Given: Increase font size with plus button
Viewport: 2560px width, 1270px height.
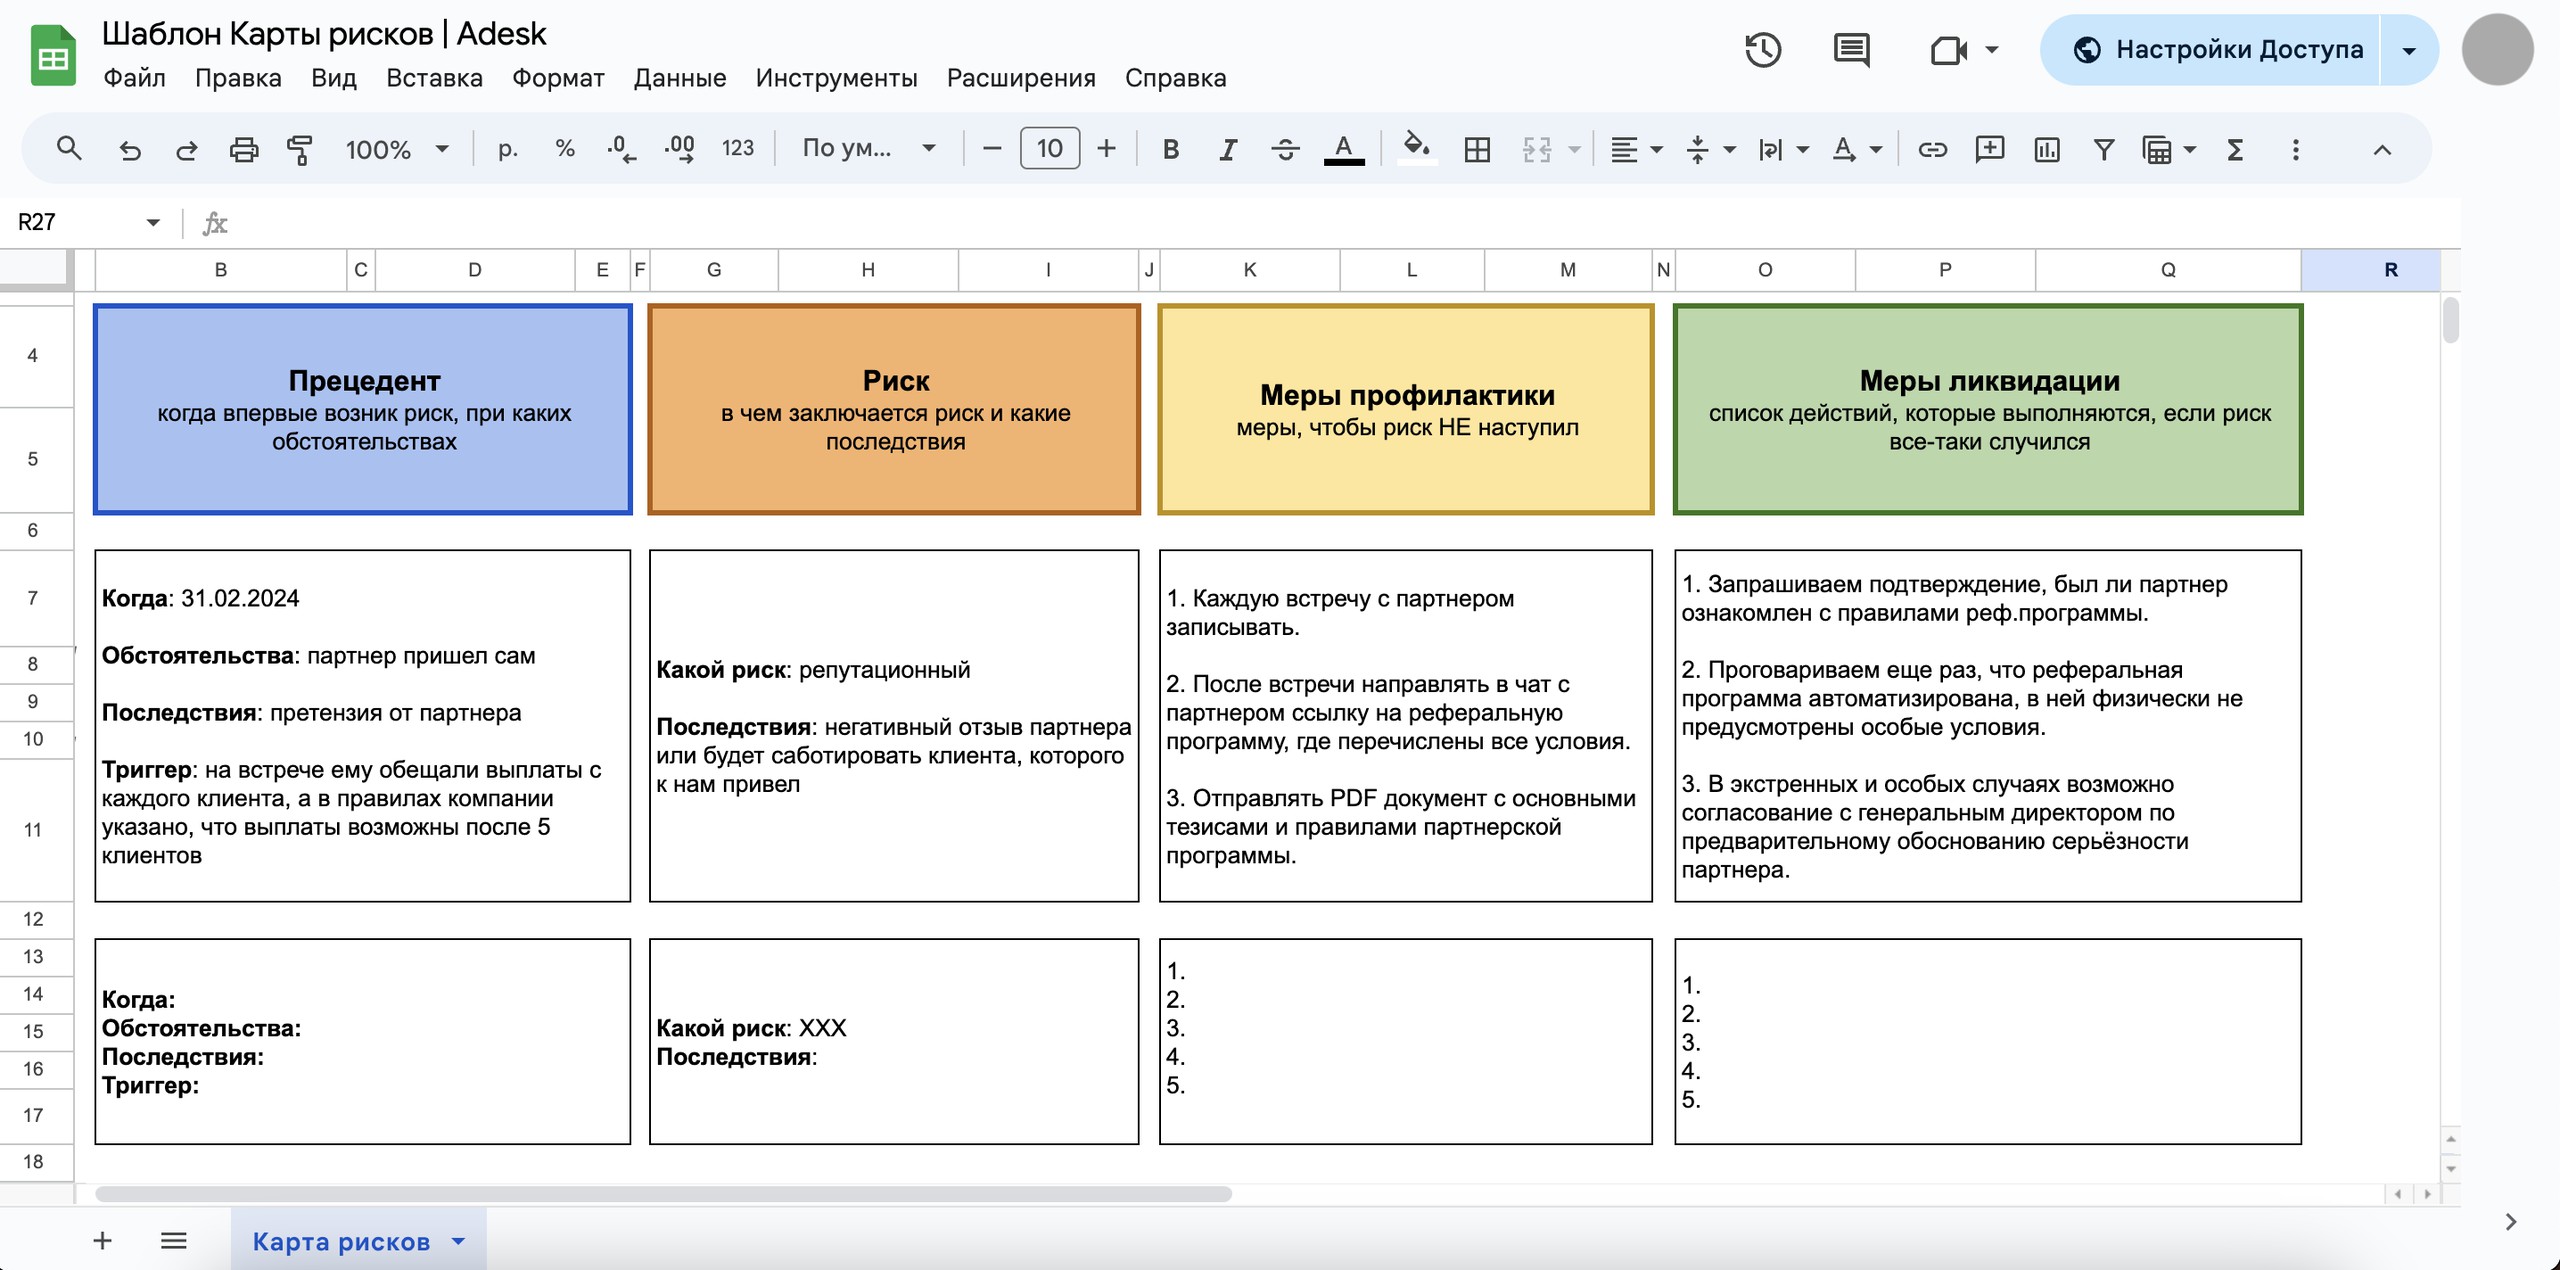Looking at the screenshot, I should [x=1106, y=149].
